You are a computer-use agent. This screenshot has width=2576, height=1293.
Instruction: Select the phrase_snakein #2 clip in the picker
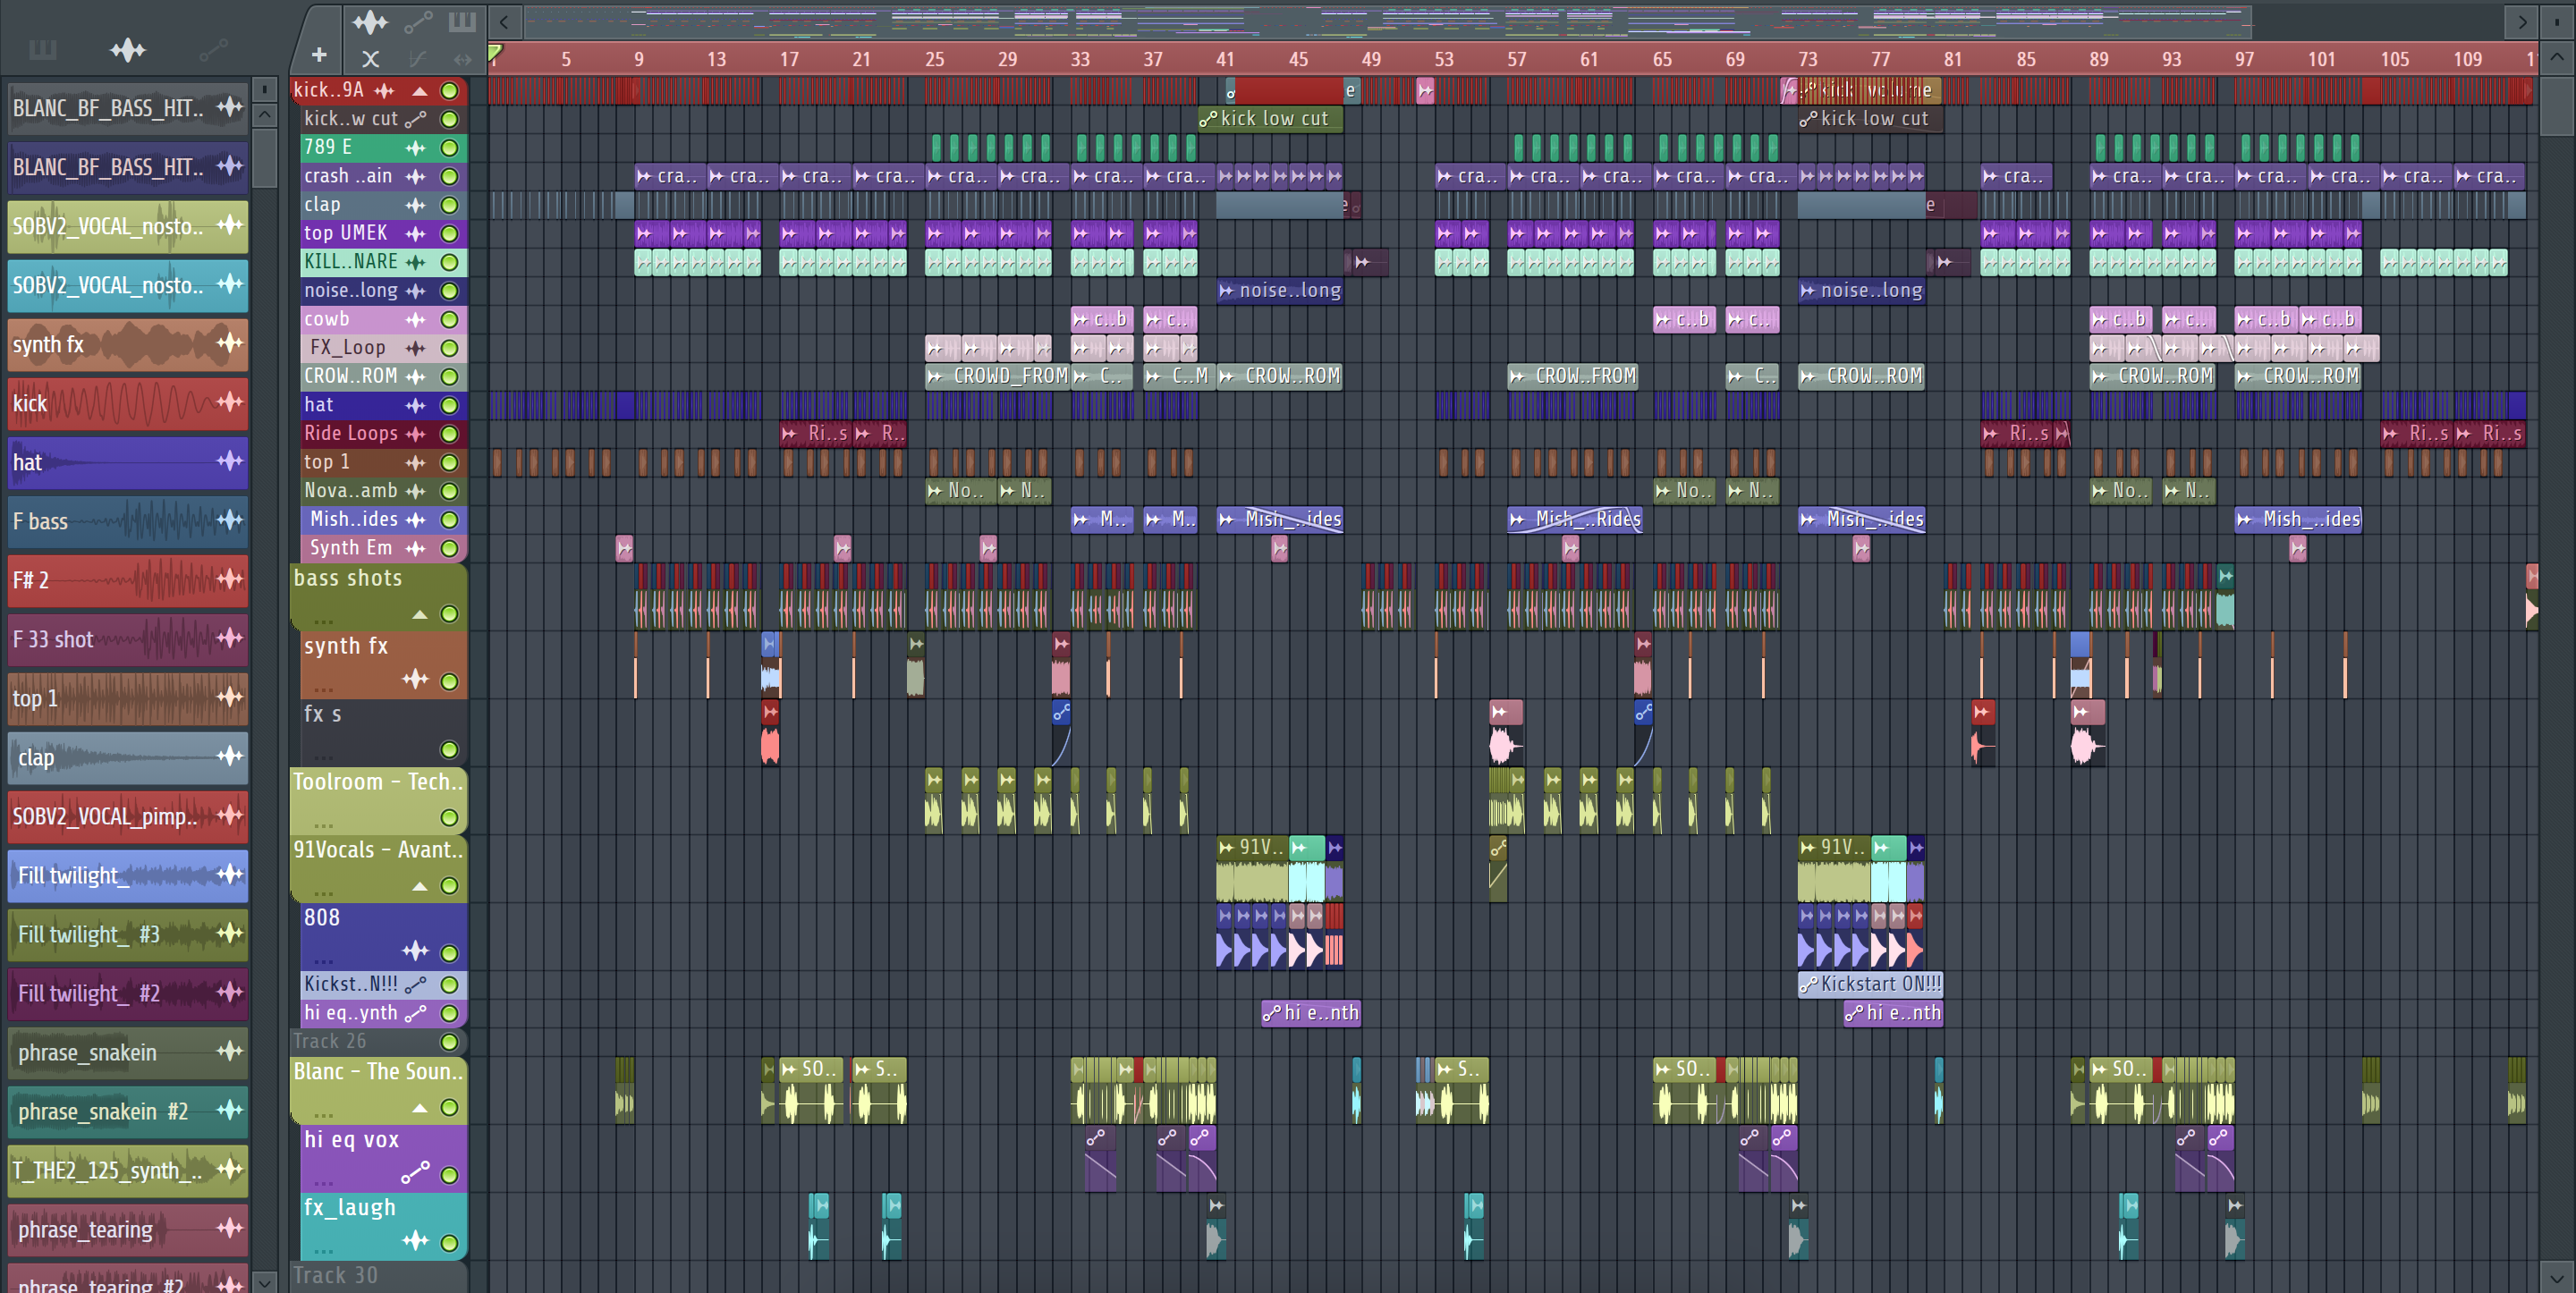point(128,1111)
